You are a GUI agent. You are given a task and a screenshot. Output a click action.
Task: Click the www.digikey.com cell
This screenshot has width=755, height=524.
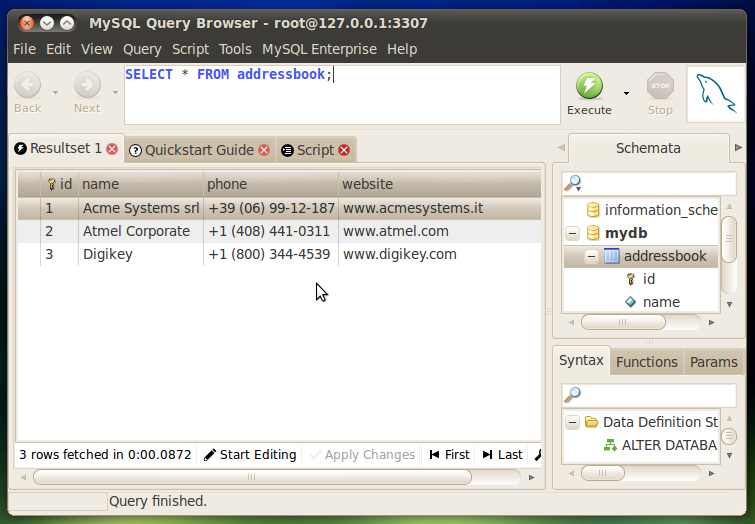440,254
